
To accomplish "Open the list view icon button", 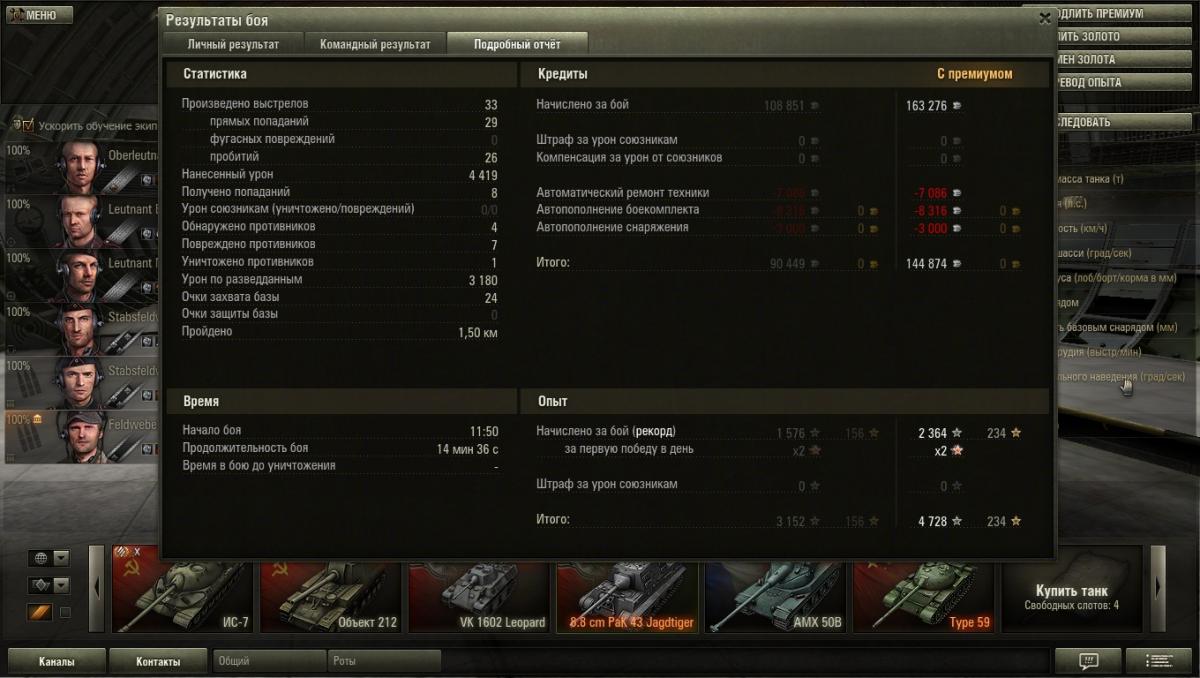I will [1159, 661].
